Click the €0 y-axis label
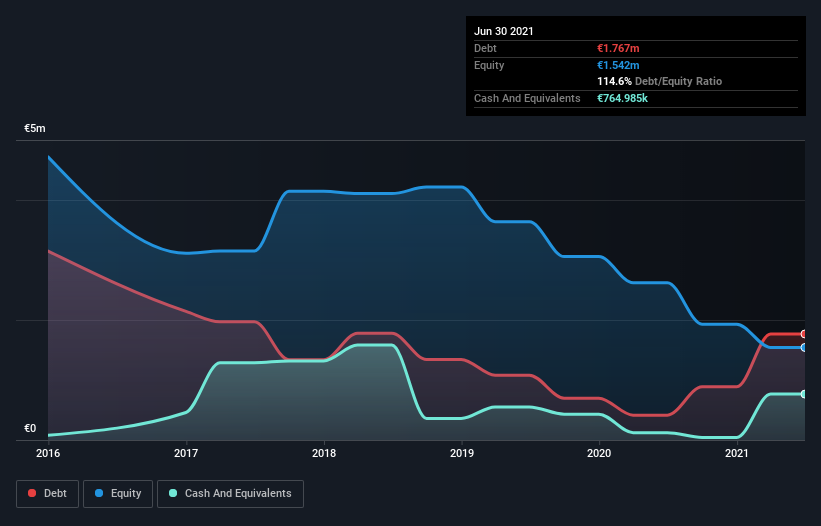The width and height of the screenshot is (821, 526). pyautogui.click(x=30, y=428)
